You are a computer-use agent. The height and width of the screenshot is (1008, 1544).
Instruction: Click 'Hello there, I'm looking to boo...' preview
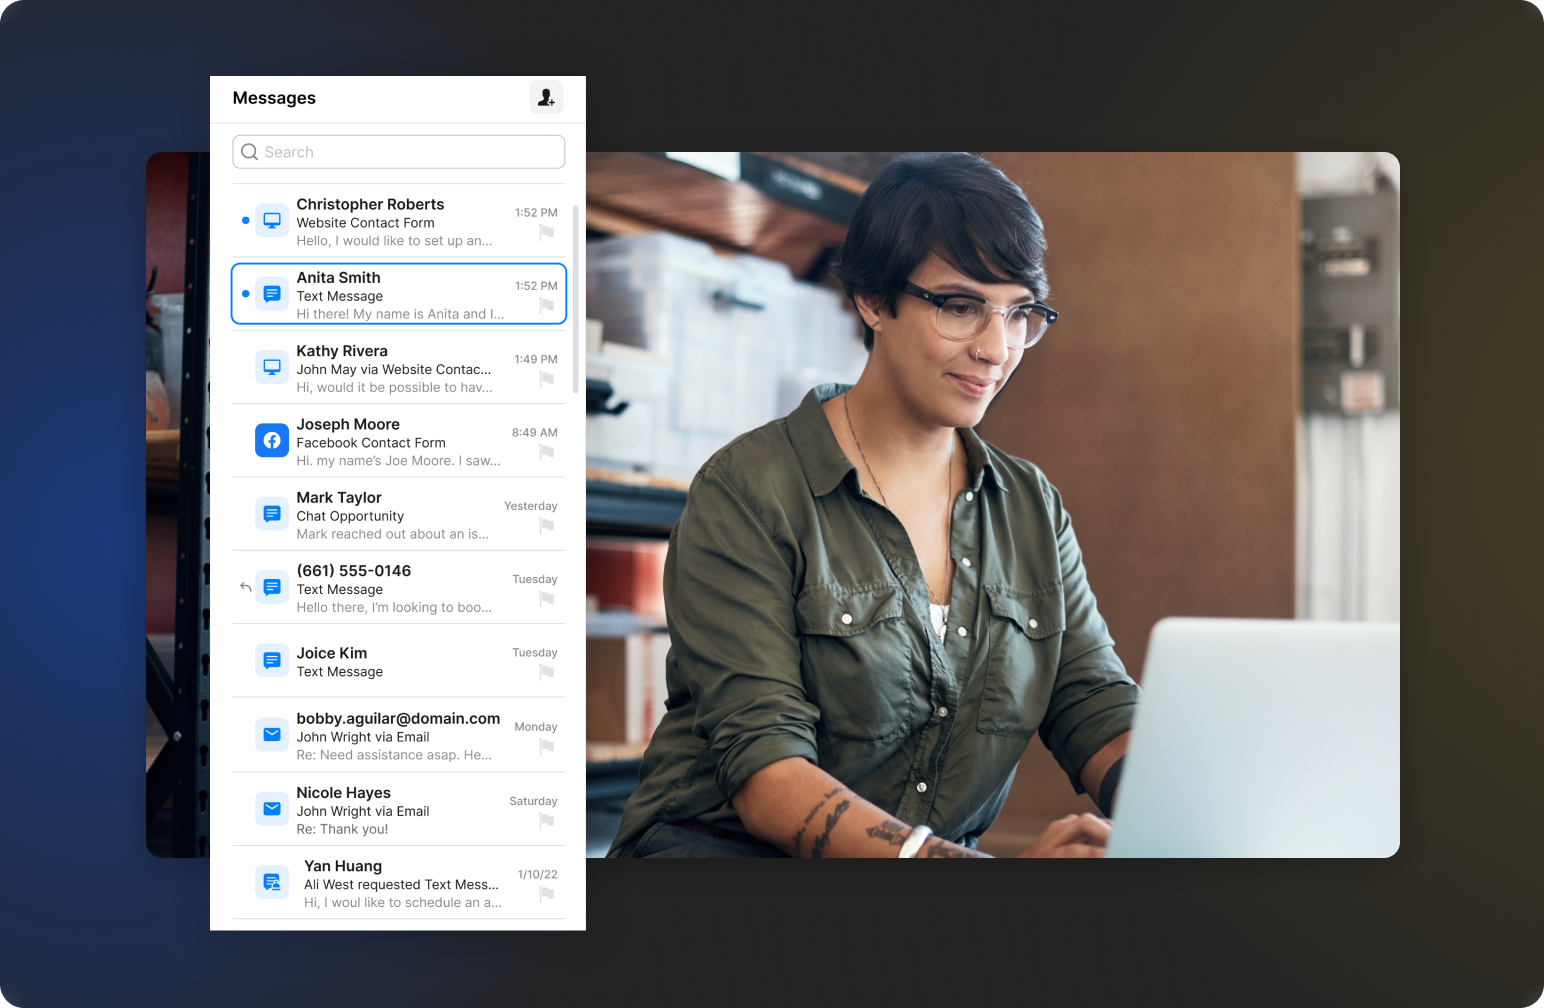tap(394, 608)
